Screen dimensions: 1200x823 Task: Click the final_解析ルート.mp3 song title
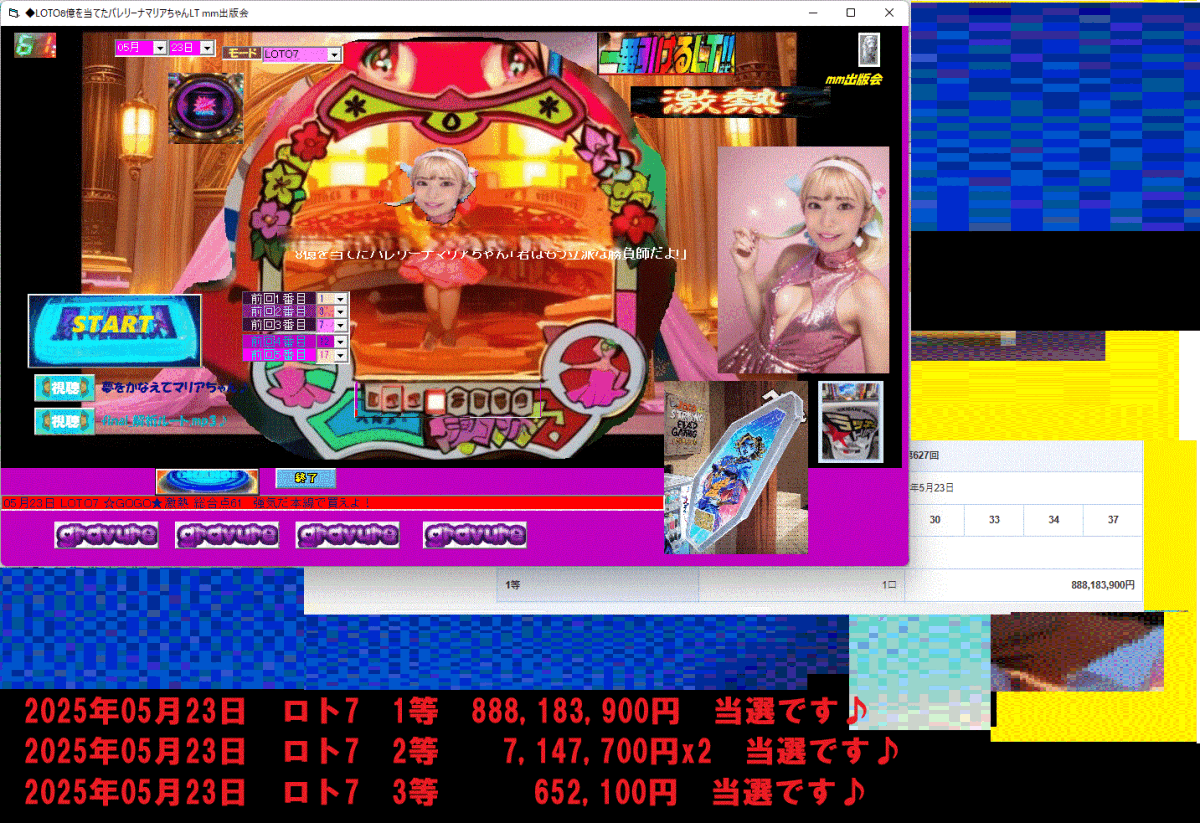[164, 421]
